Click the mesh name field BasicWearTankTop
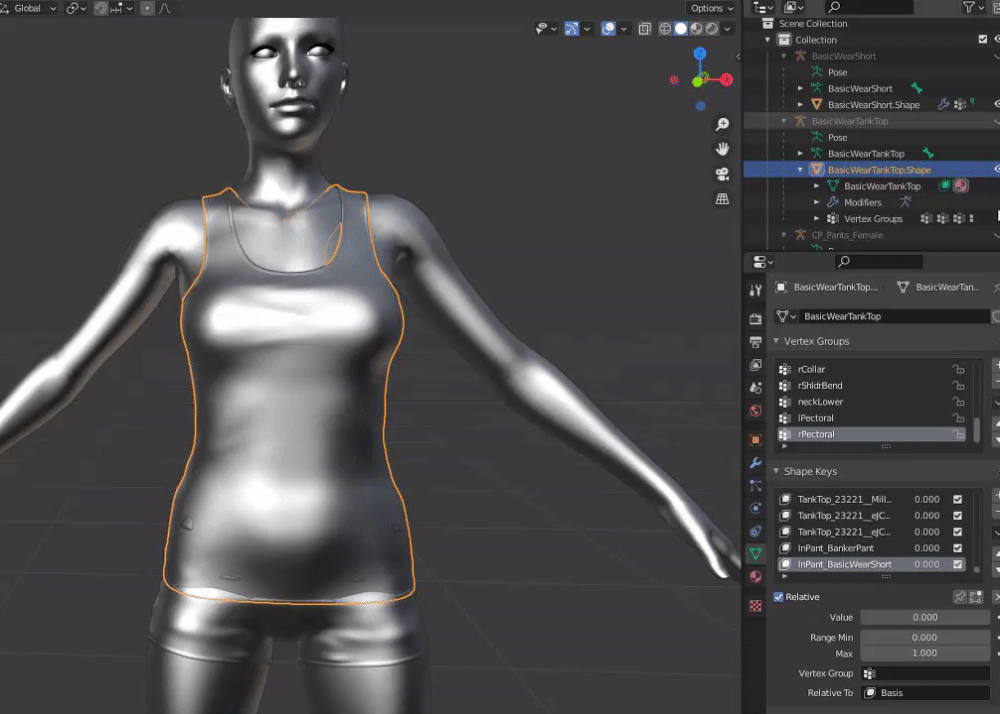1000x714 pixels. (x=894, y=316)
